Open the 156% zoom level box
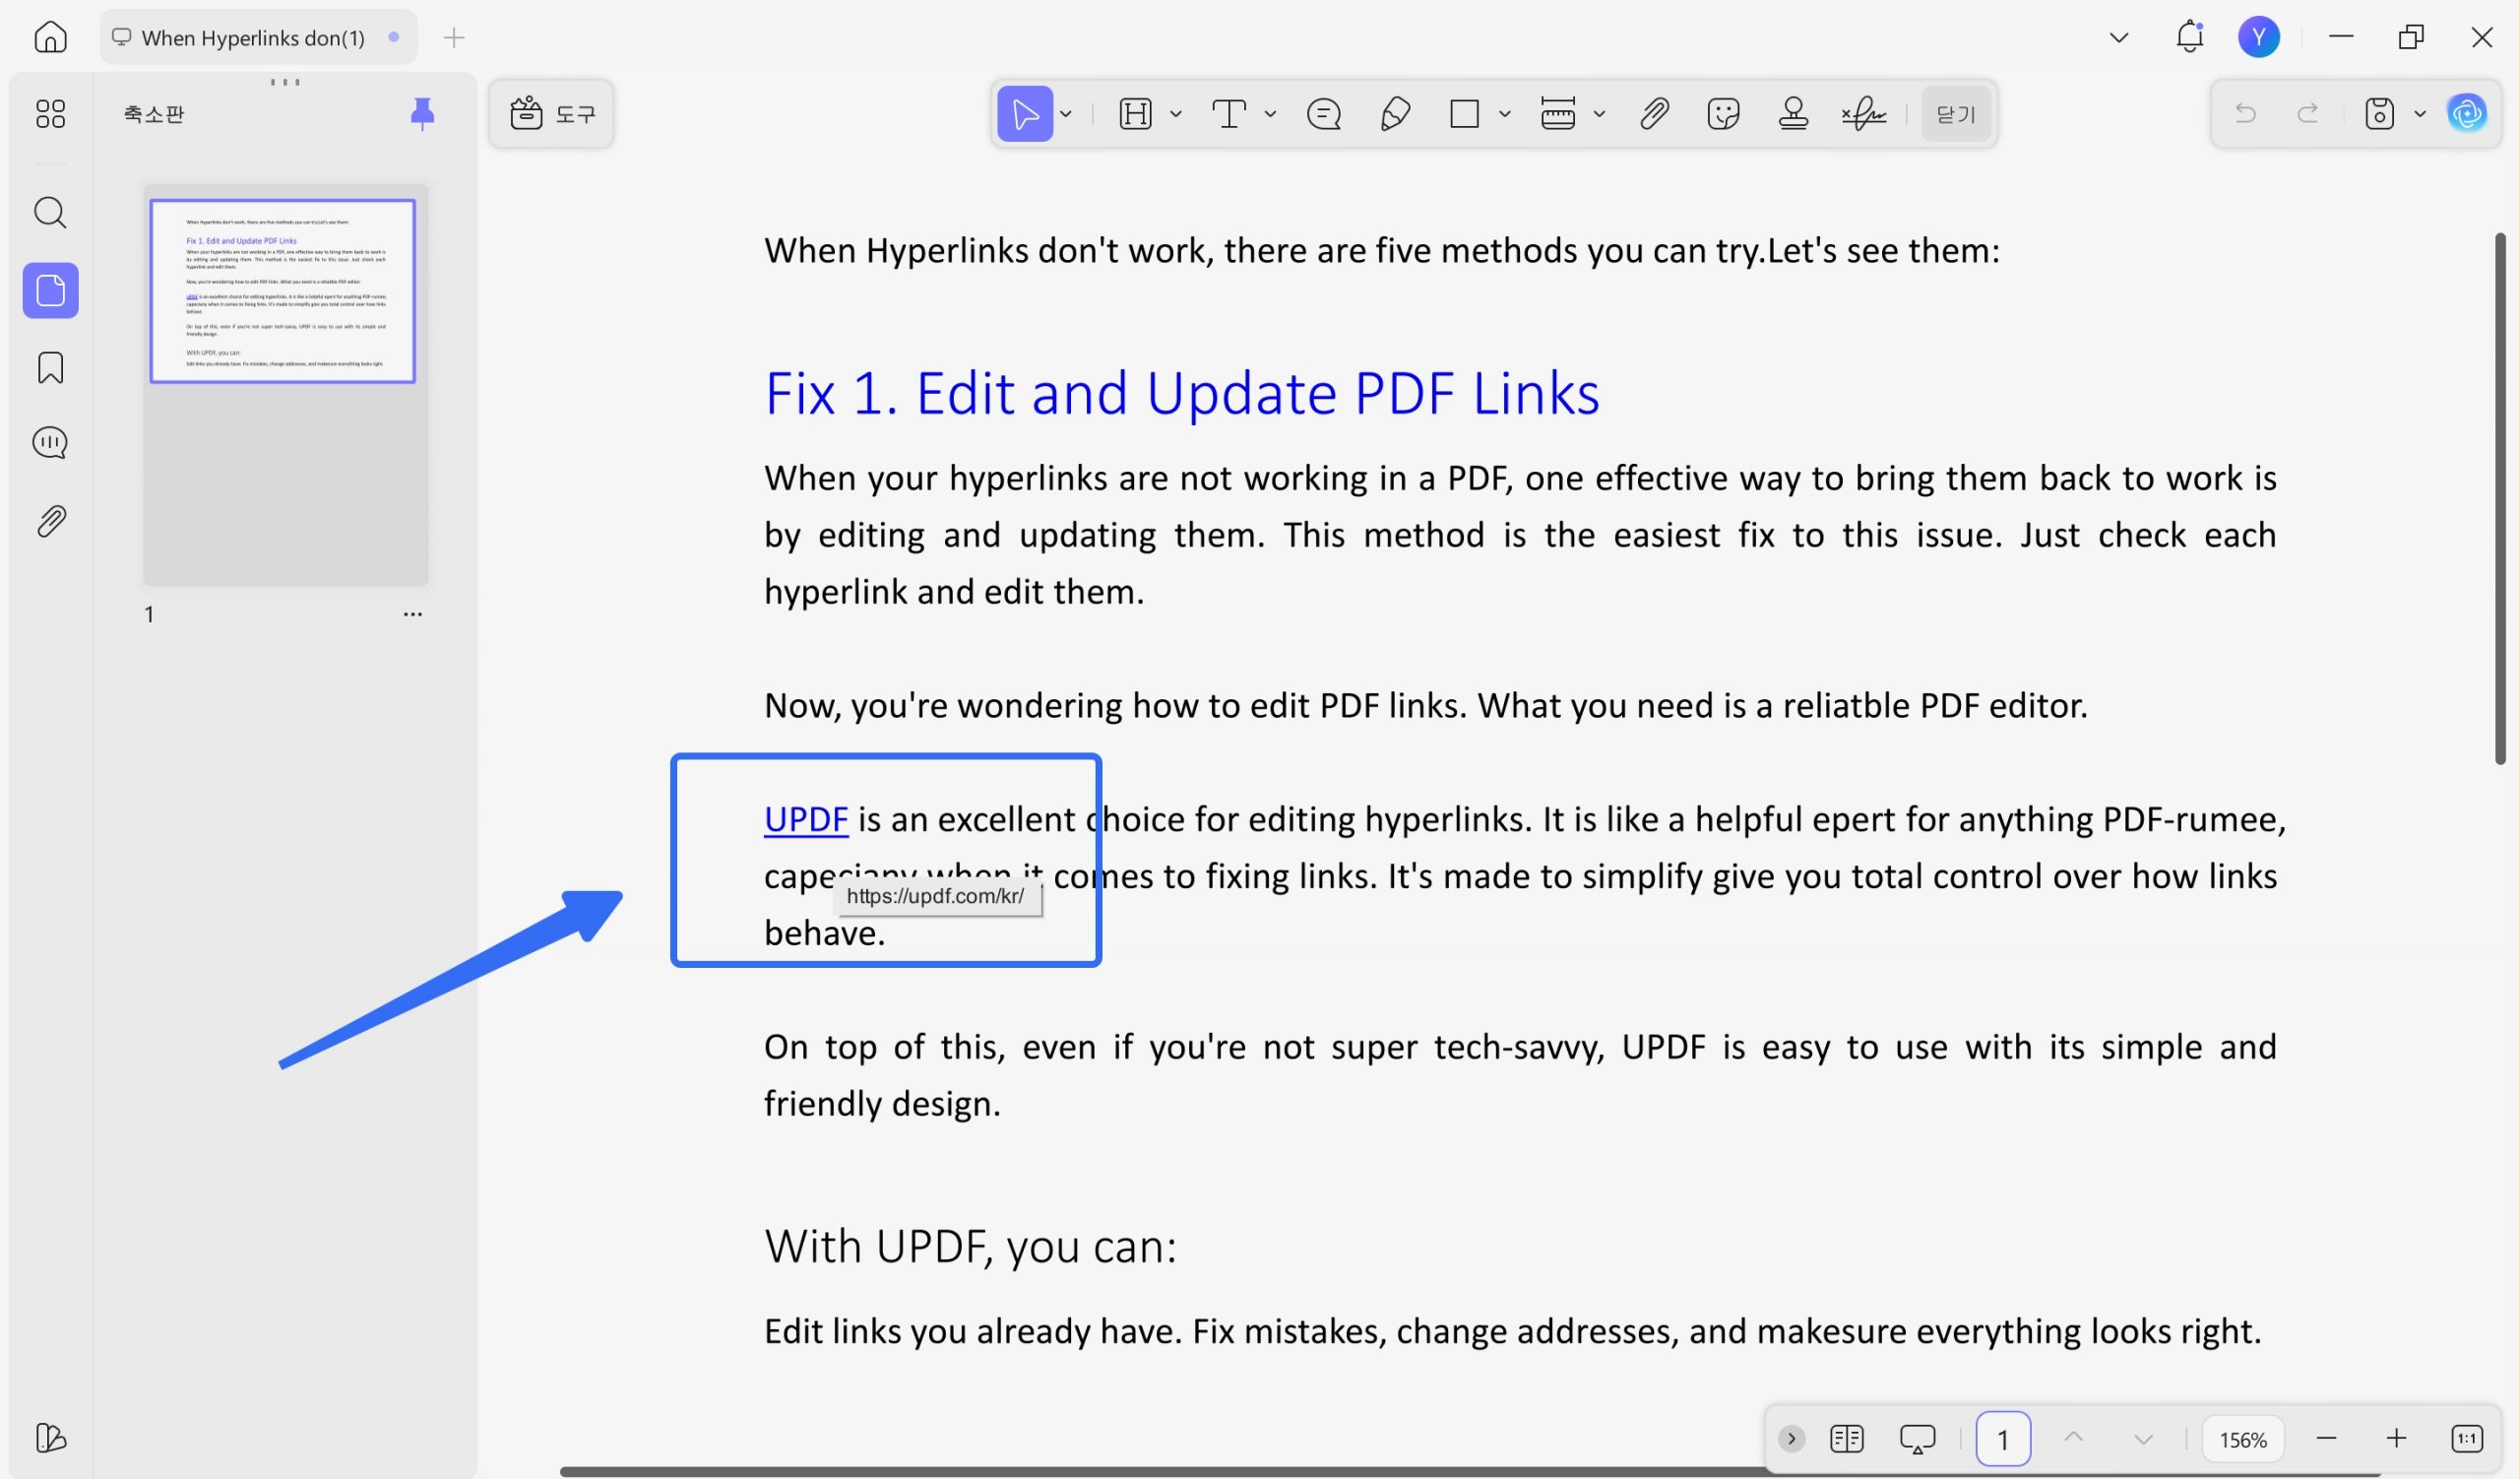Image resolution: width=2520 pixels, height=1479 pixels. click(2243, 1439)
